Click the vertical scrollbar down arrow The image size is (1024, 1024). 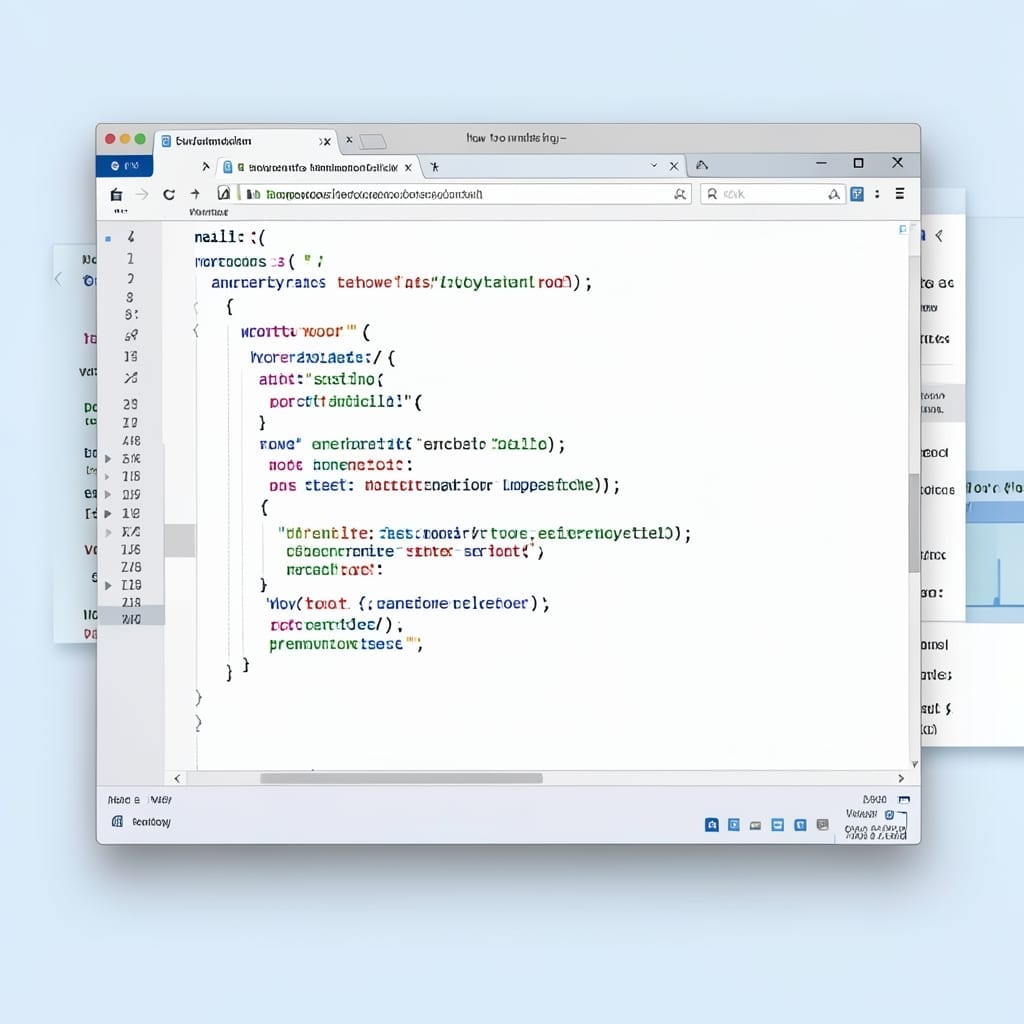tap(914, 763)
